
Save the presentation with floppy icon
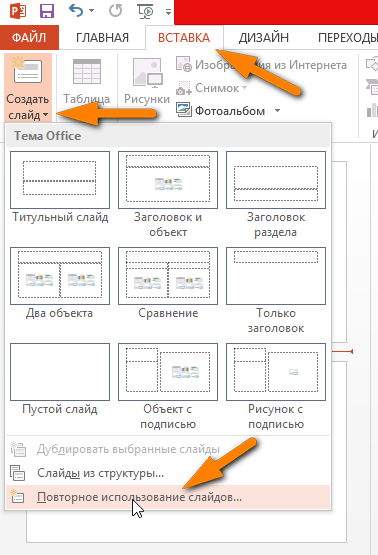[x=47, y=11]
